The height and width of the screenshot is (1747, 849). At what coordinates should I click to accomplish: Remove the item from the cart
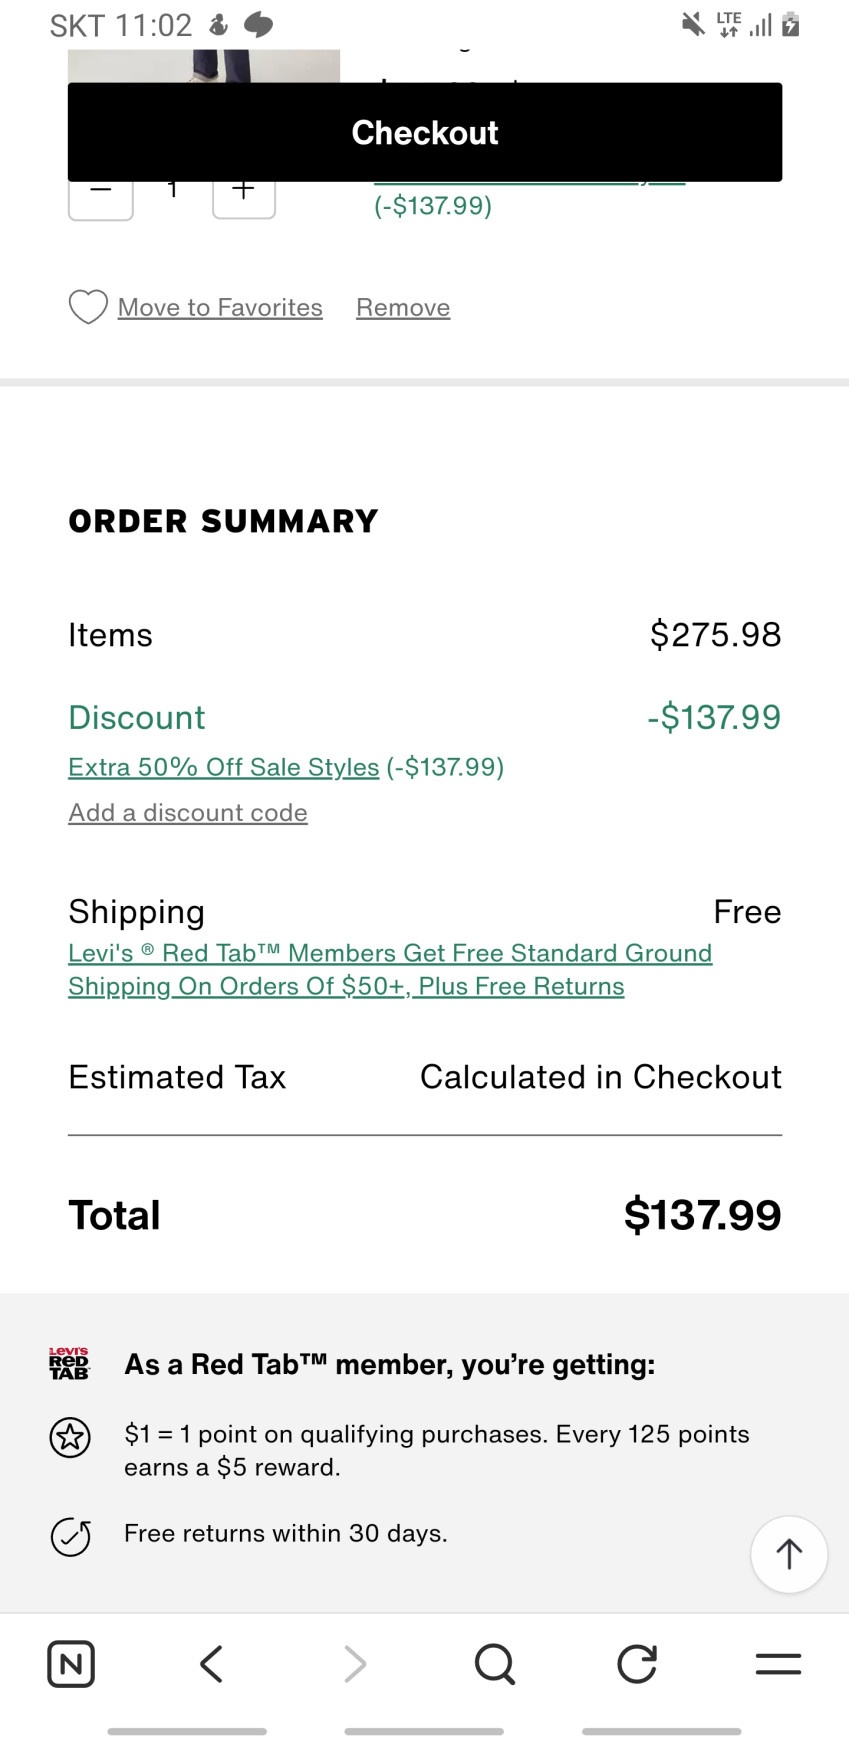[x=403, y=307]
